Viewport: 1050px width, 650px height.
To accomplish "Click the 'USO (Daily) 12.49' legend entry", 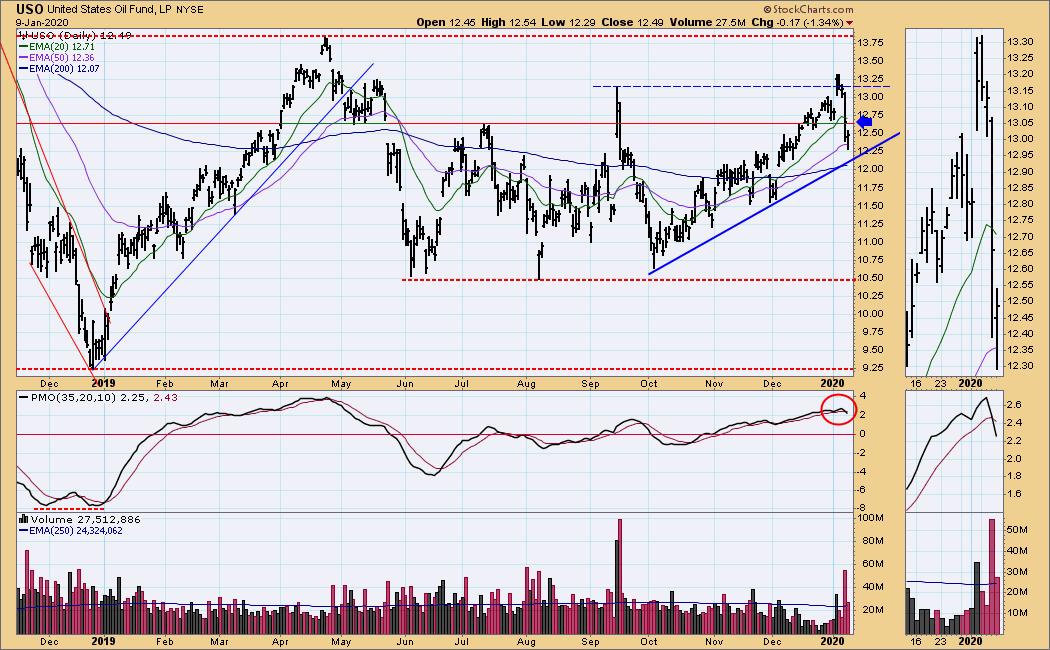I will click(x=80, y=35).
